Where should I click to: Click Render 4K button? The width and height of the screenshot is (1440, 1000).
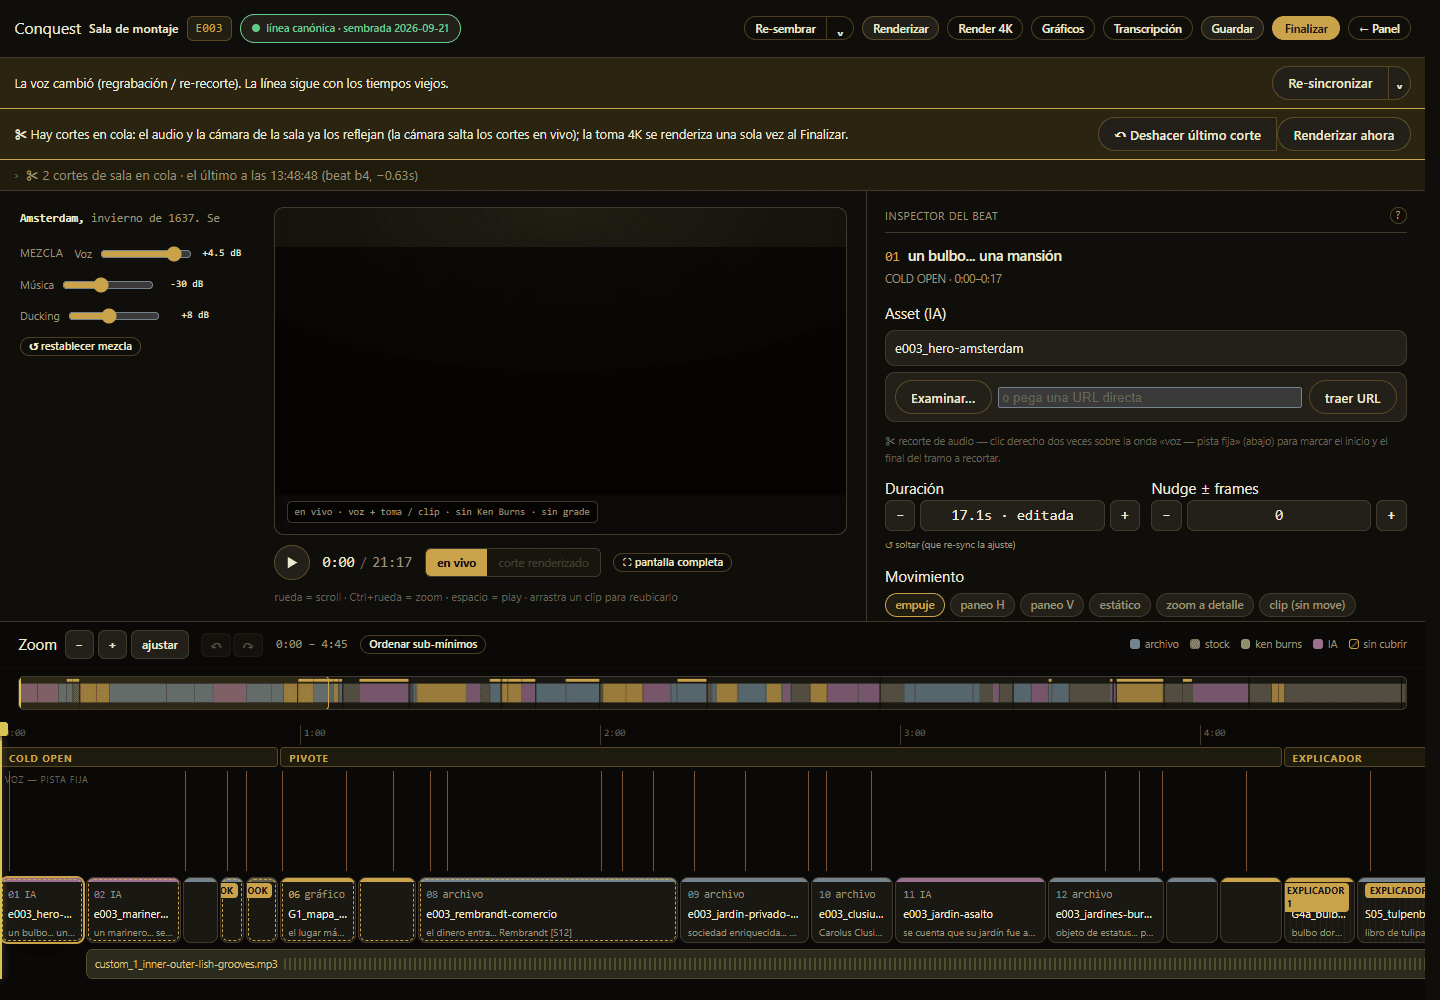coord(985,29)
